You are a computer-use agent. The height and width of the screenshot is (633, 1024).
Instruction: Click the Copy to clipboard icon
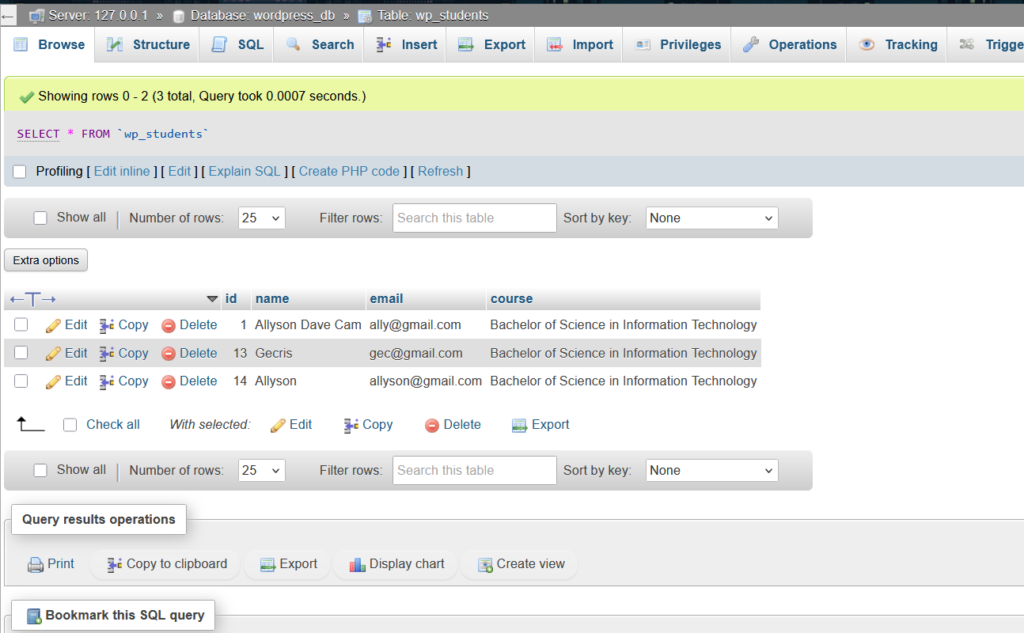(x=115, y=564)
